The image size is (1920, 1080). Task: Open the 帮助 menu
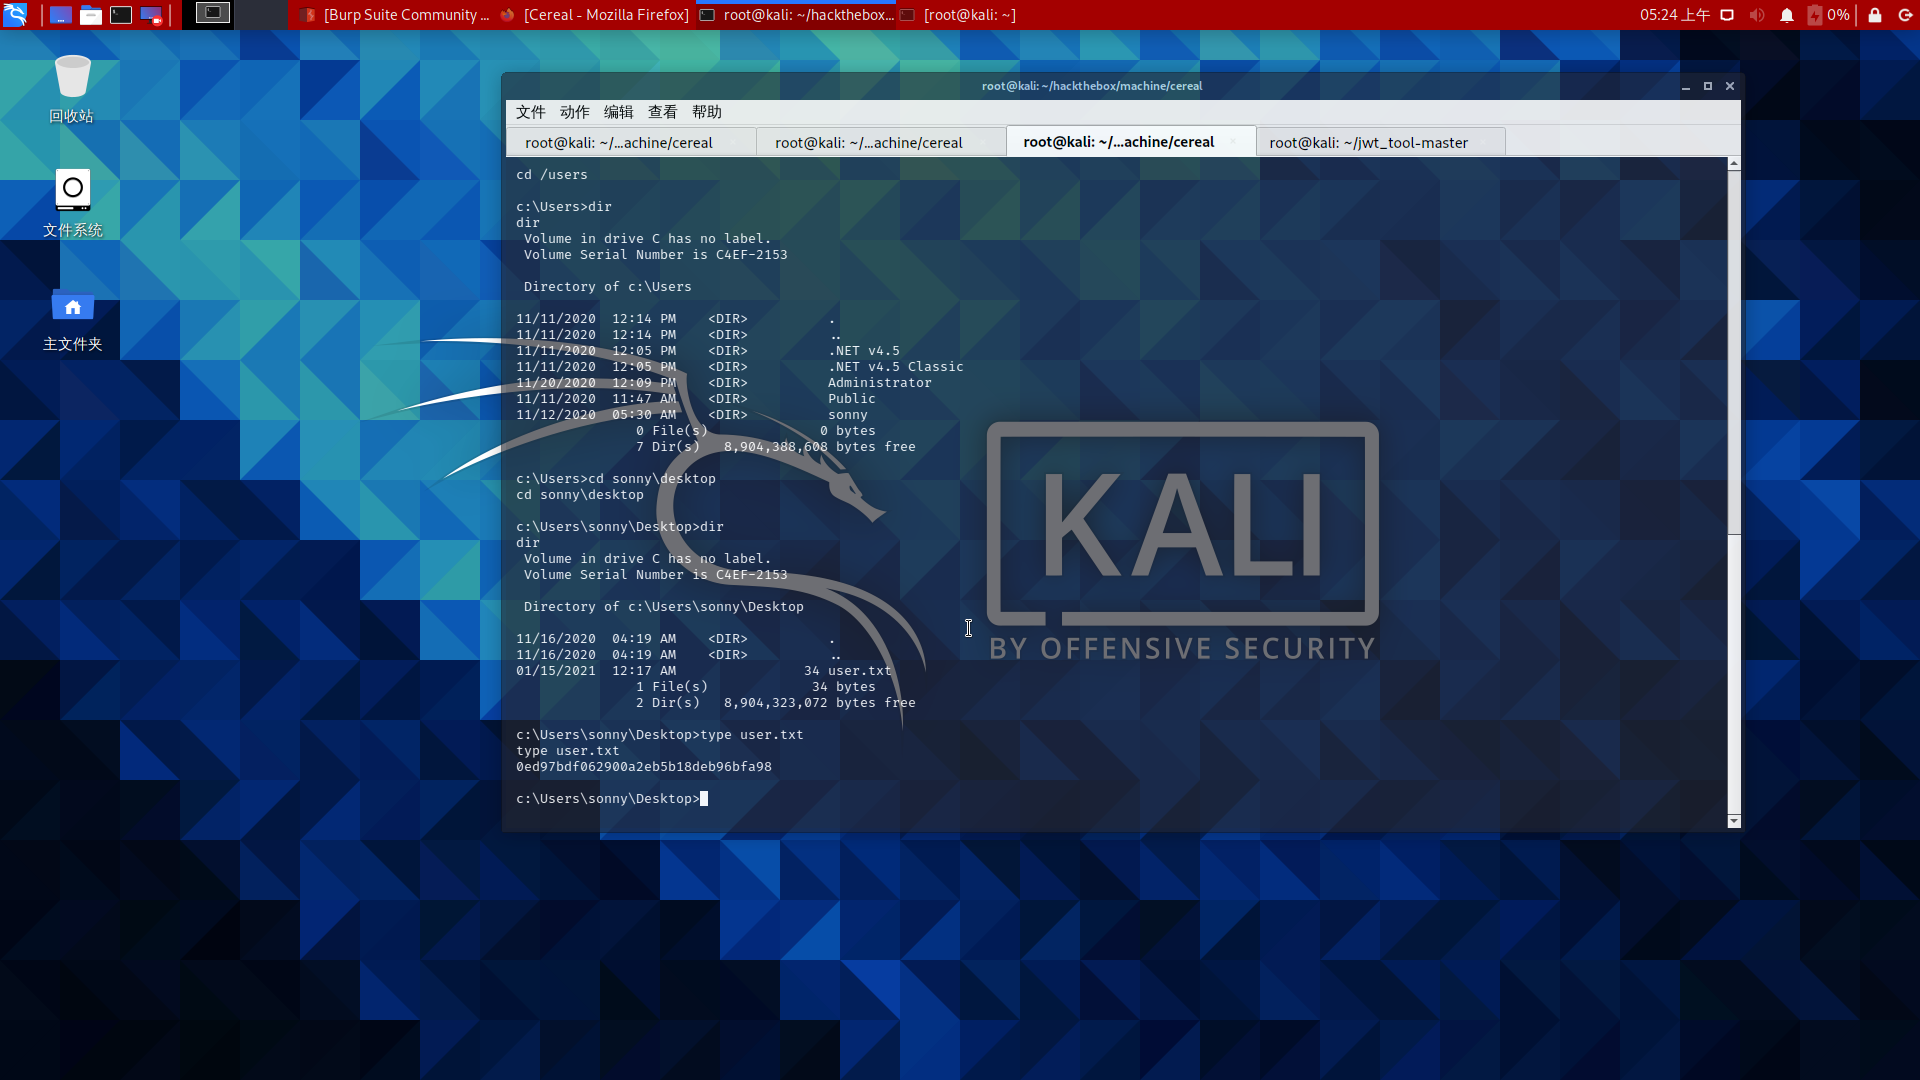pyautogui.click(x=706, y=112)
